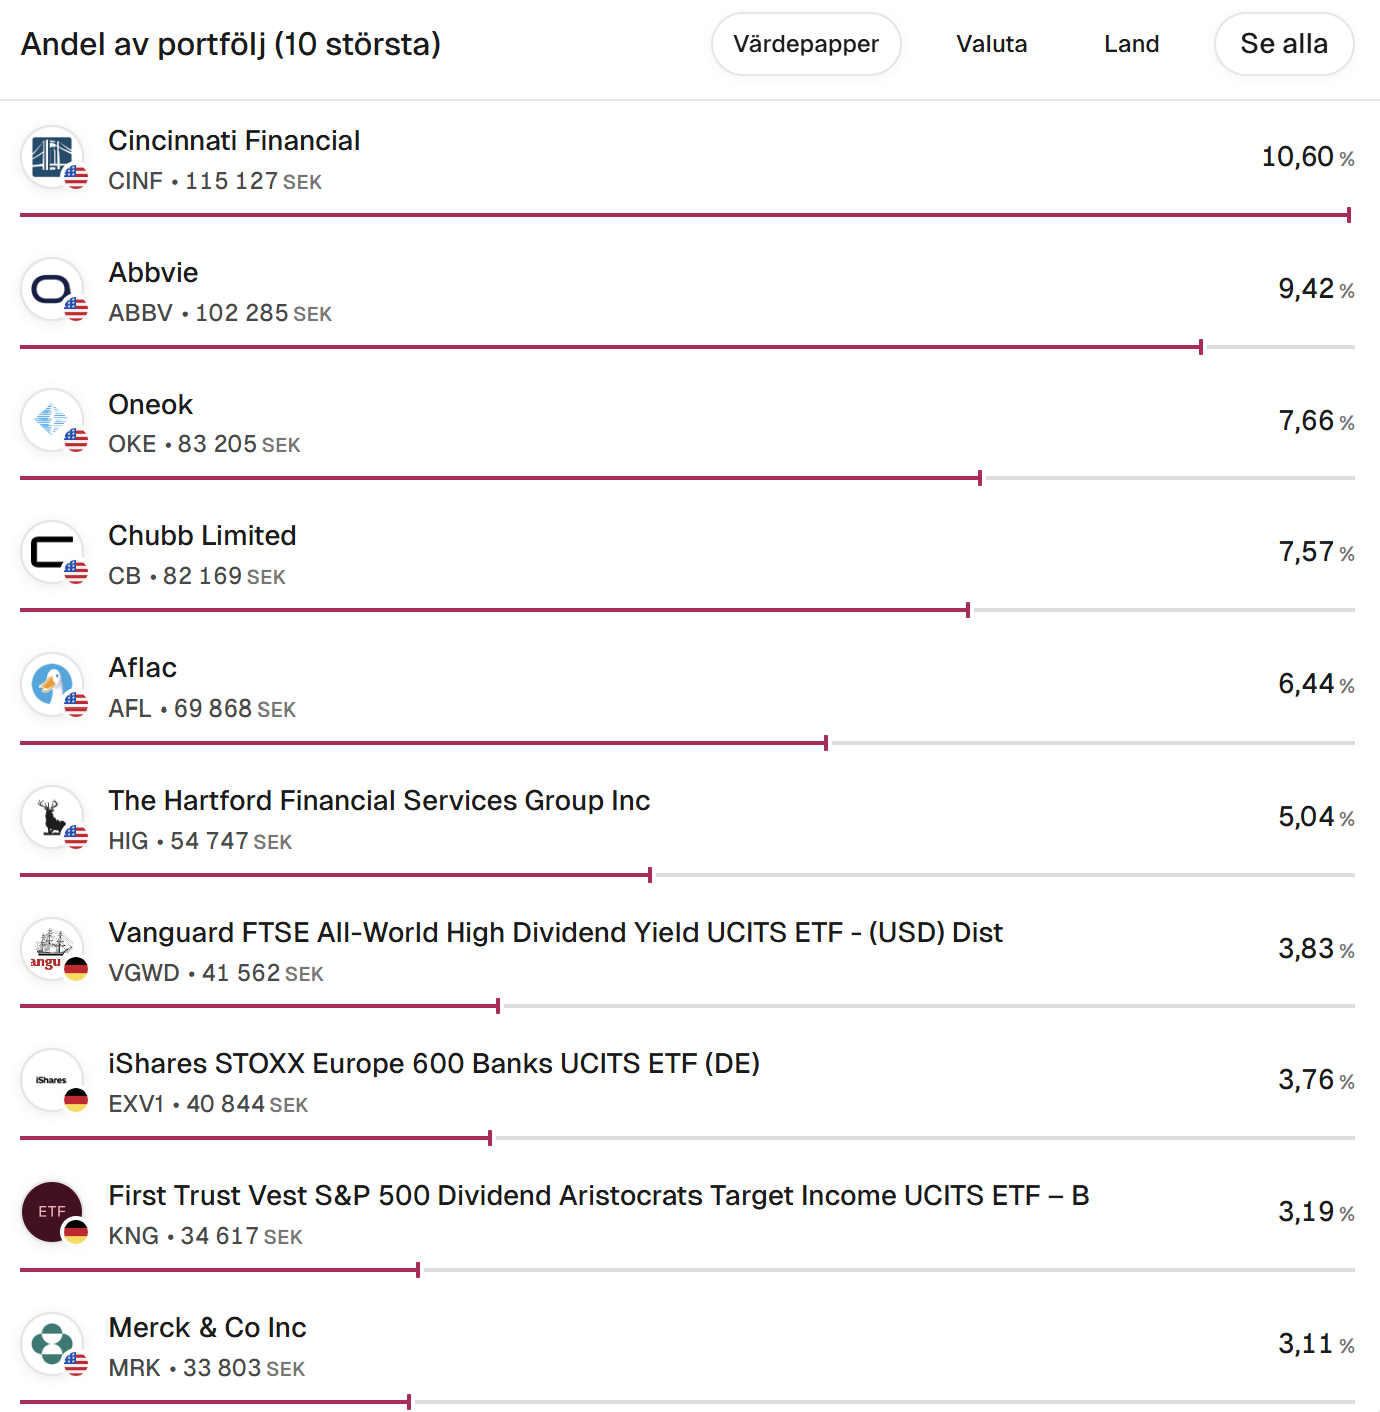The height and width of the screenshot is (1412, 1380).
Task: Click the Aflac 6,44 % share value
Action: [1315, 684]
